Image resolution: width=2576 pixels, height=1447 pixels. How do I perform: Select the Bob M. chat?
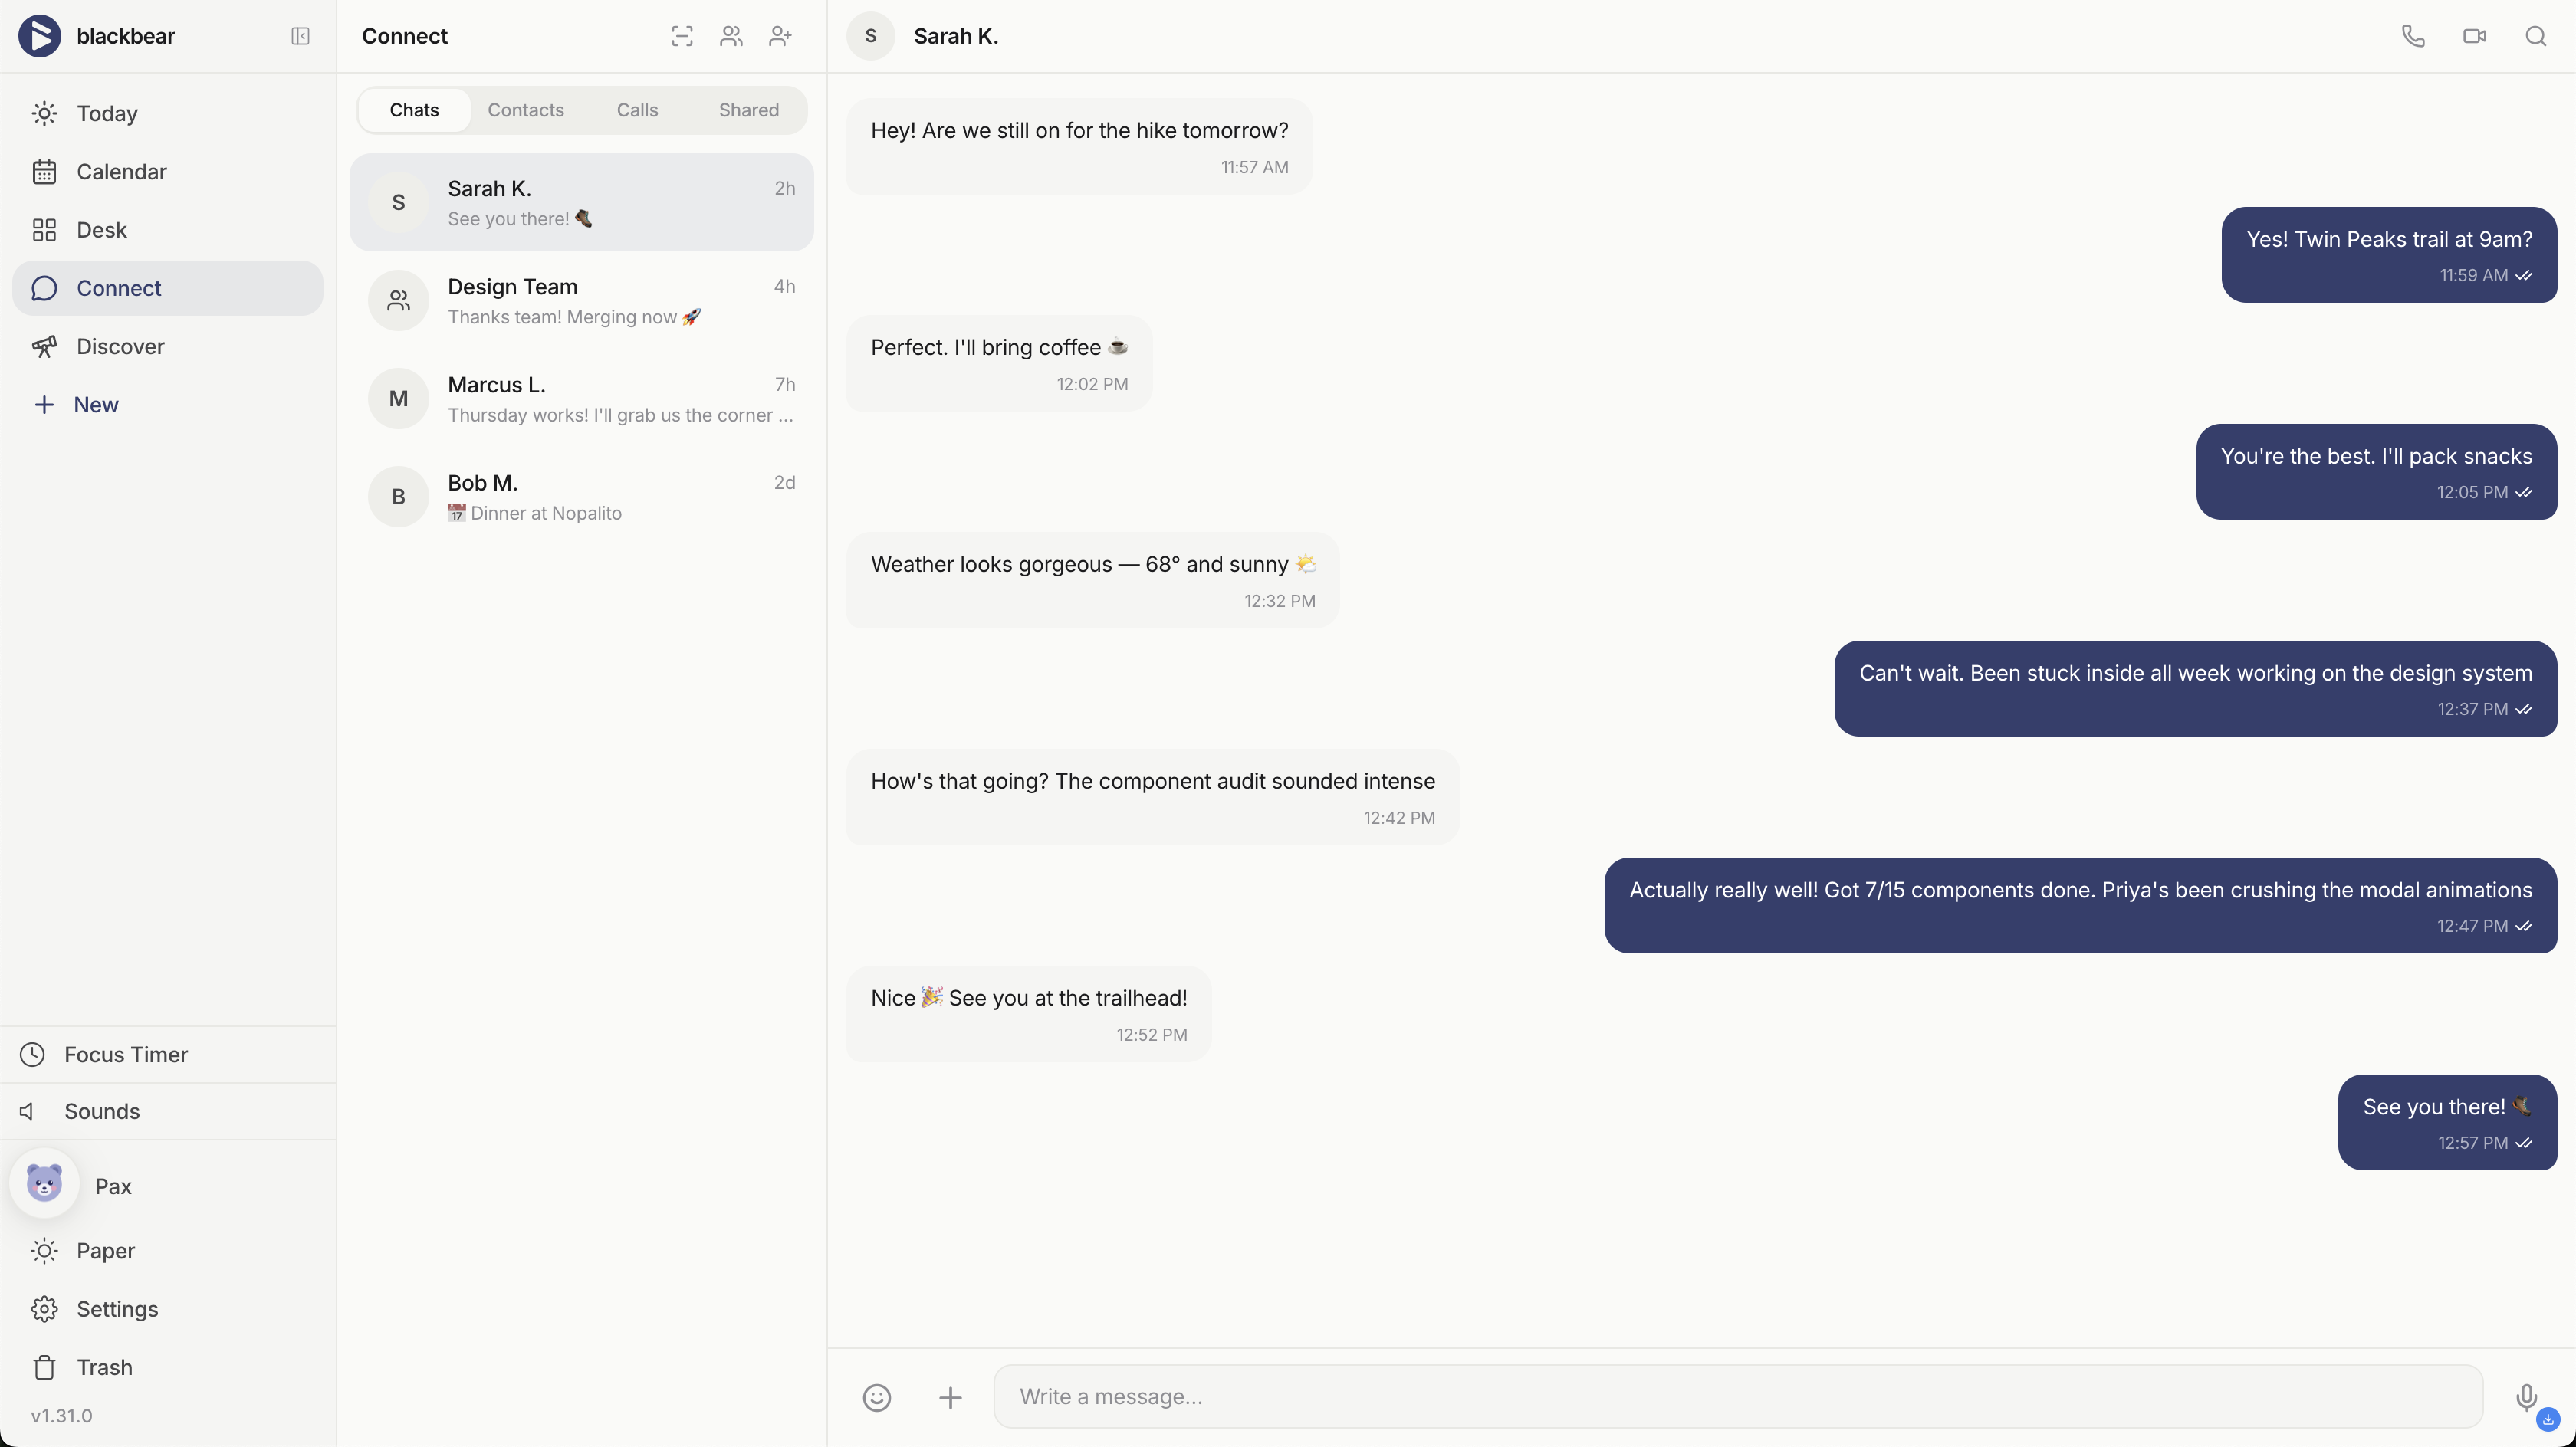click(583, 496)
